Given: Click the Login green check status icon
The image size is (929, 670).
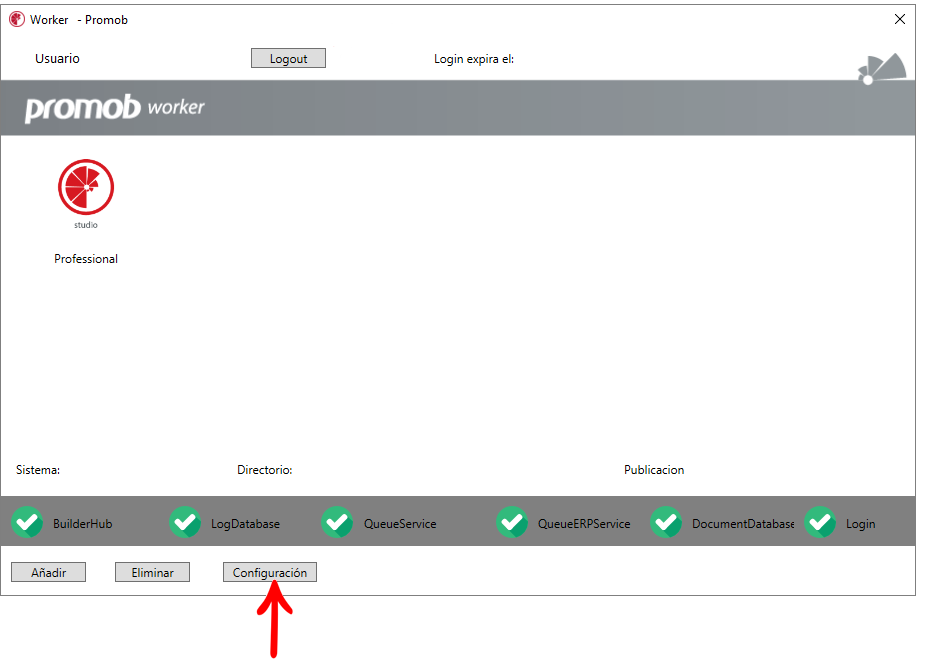Looking at the screenshot, I should click(x=821, y=522).
